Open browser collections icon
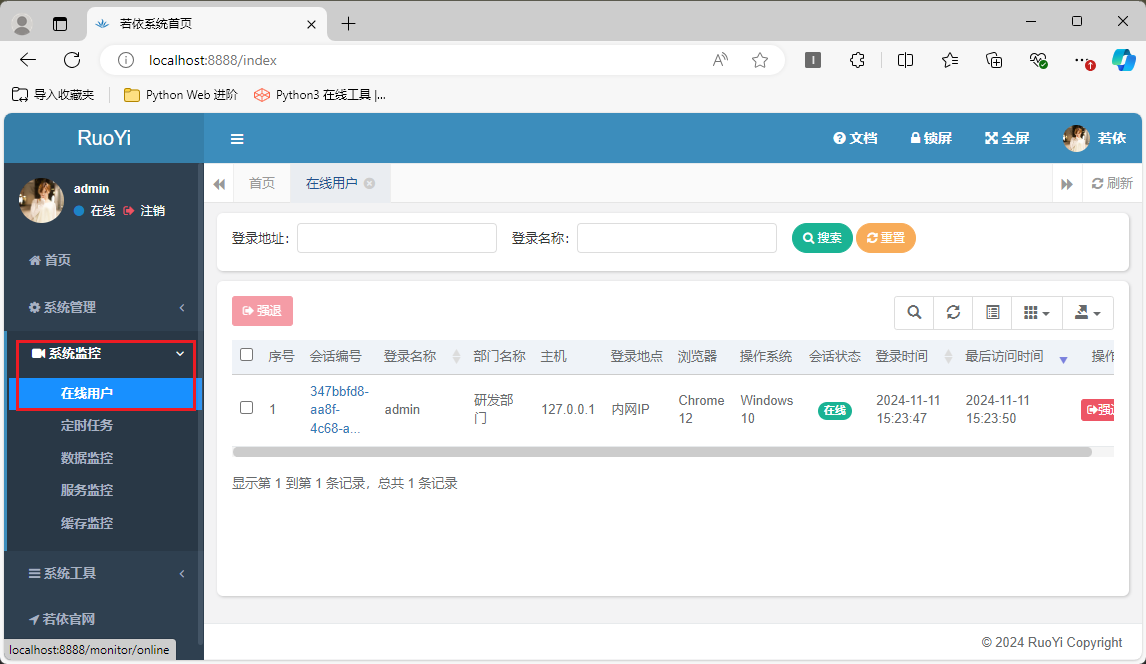The height and width of the screenshot is (664, 1146). click(x=994, y=60)
